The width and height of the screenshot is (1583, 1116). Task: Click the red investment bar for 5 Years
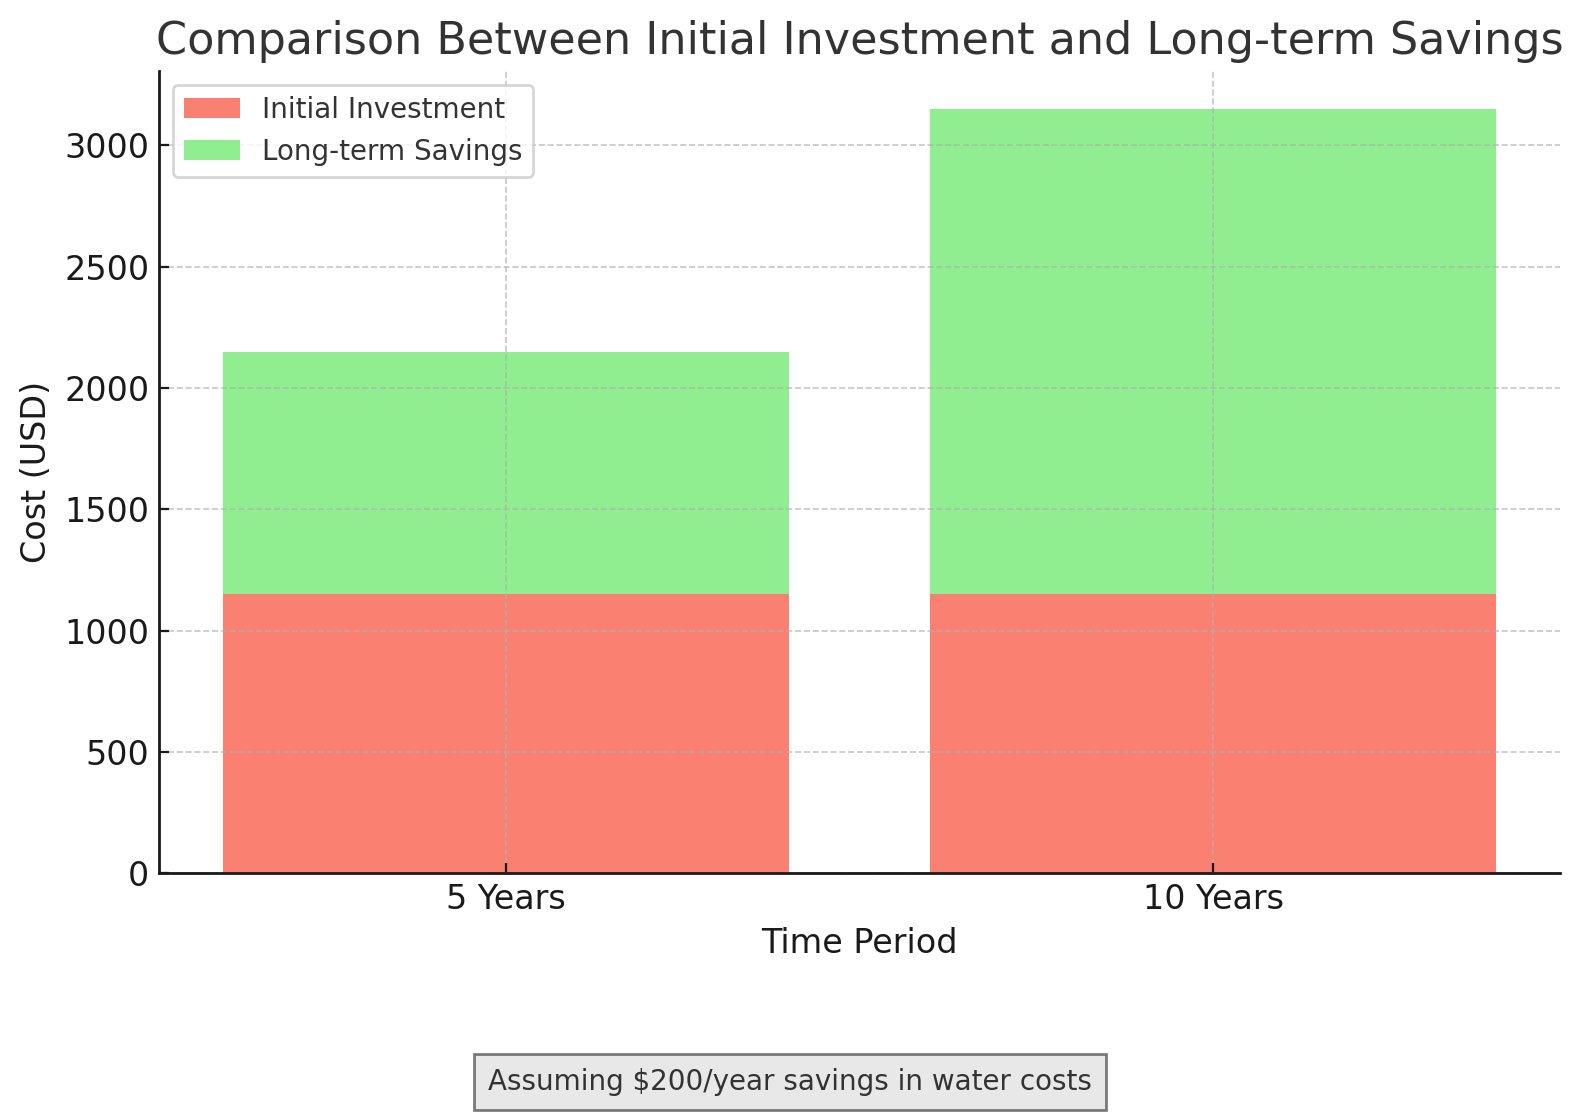(505, 733)
